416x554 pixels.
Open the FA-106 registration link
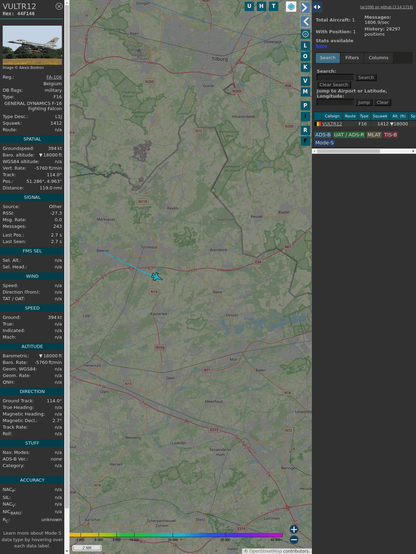(54, 77)
